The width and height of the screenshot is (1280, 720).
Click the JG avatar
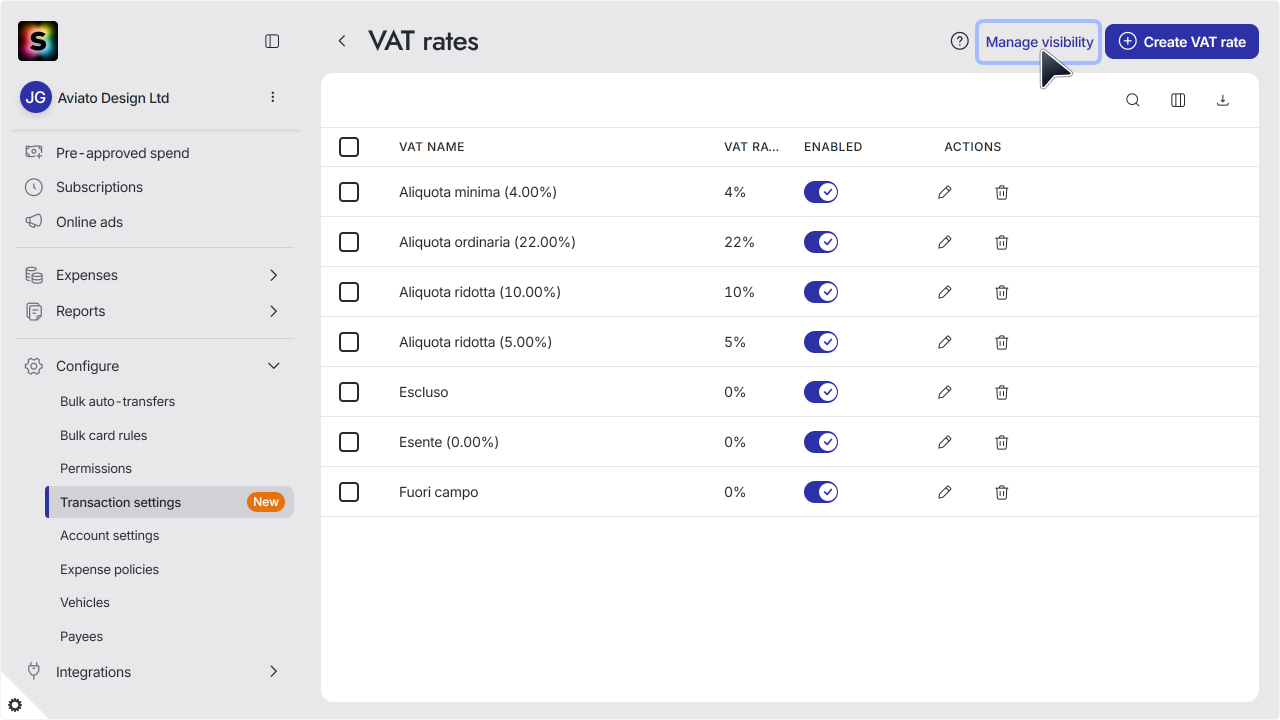tap(36, 97)
